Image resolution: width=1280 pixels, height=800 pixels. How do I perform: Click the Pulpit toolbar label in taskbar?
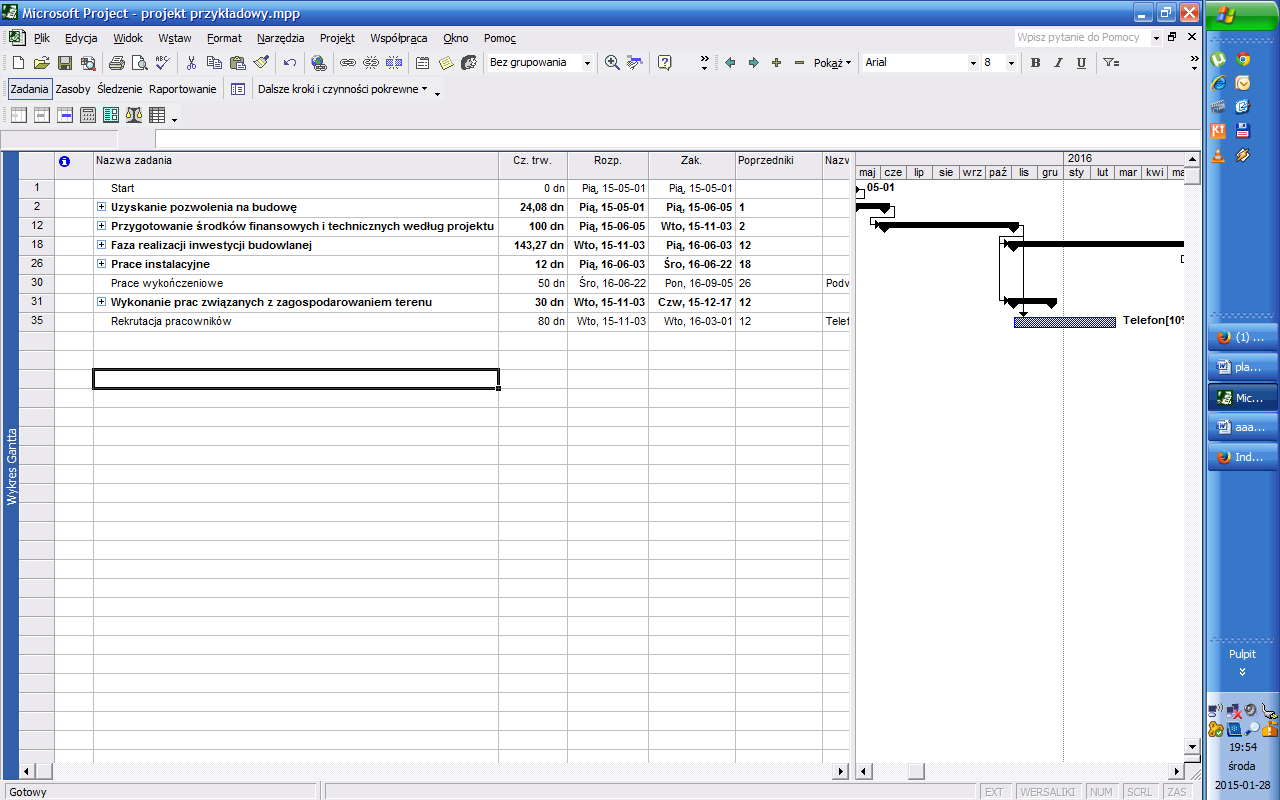[1242, 654]
